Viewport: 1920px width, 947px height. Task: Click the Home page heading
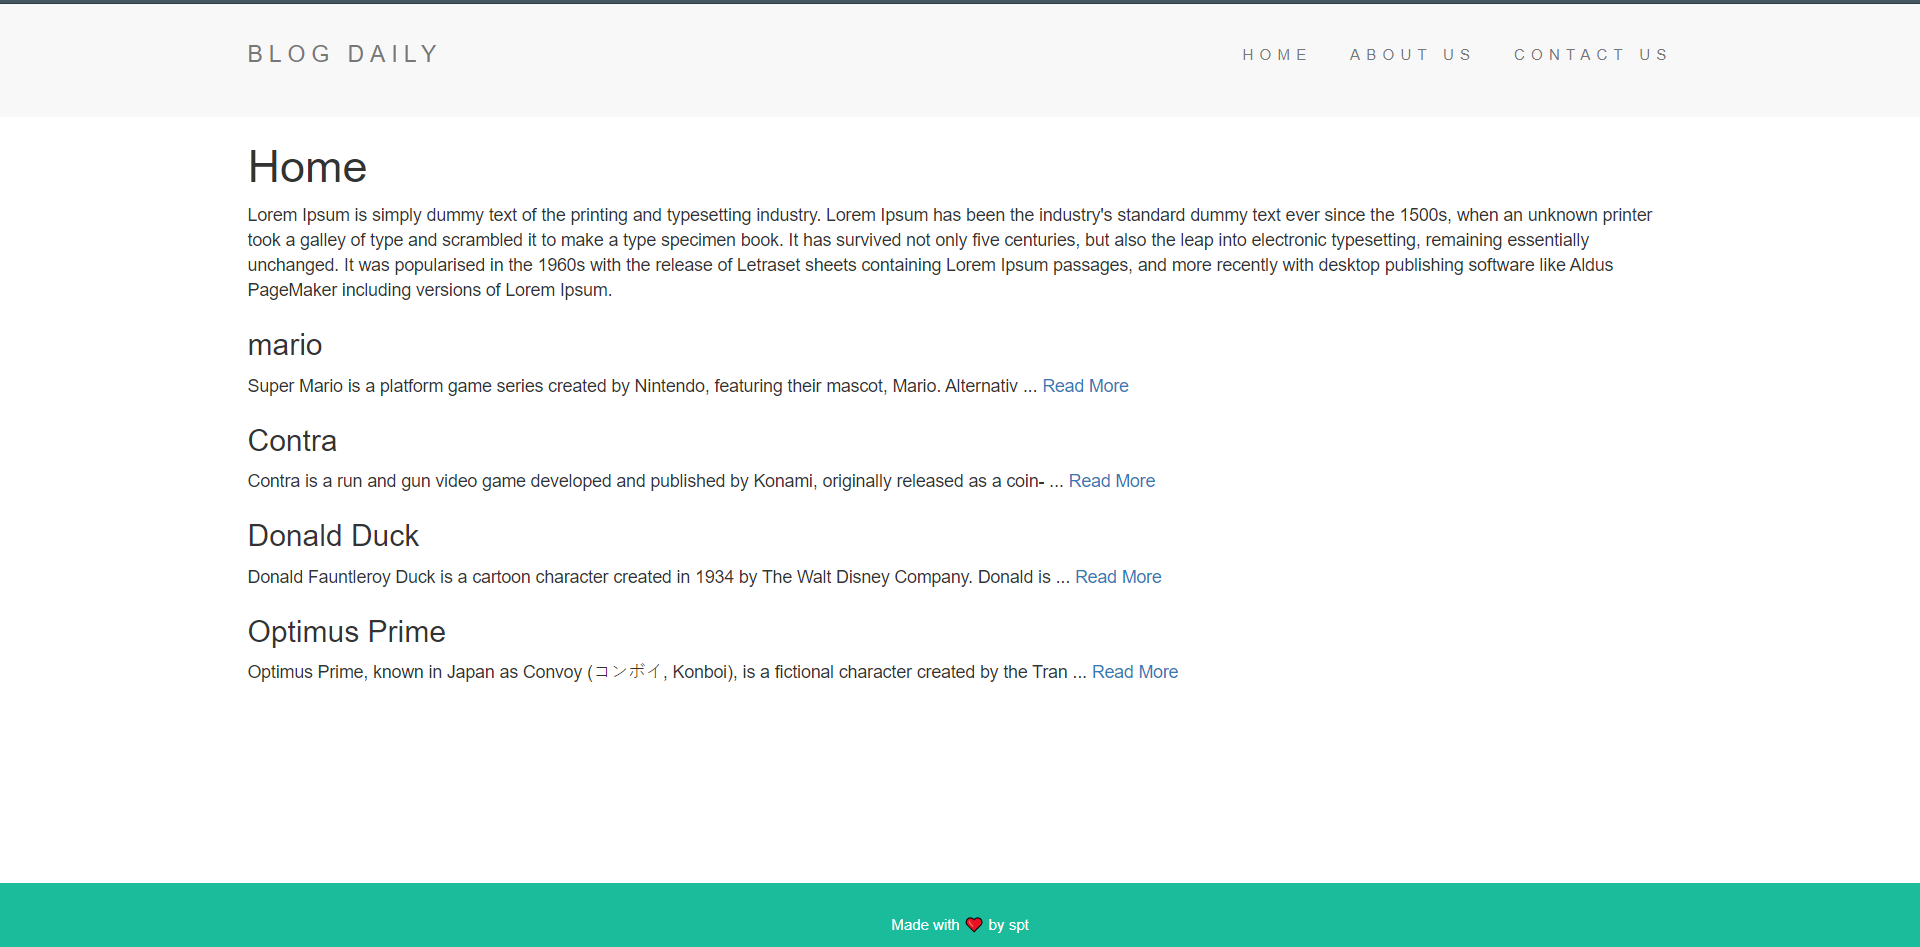pos(307,167)
